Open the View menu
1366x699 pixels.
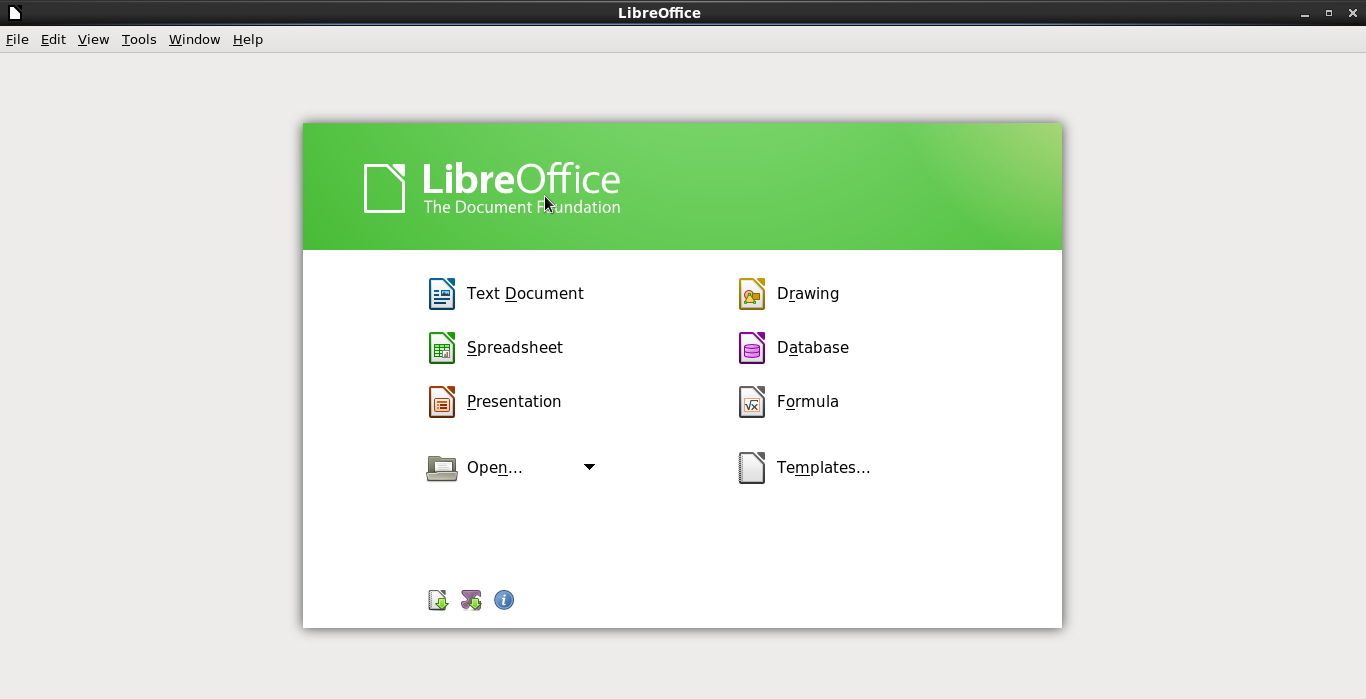93,40
